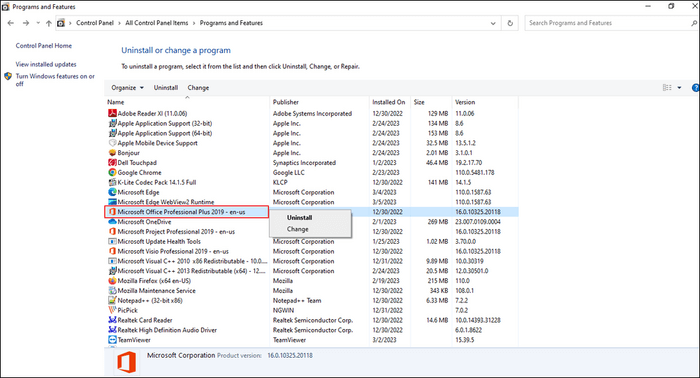Open recent locations dropdown arrow
This screenshot has width=700, height=378.
point(38,23)
